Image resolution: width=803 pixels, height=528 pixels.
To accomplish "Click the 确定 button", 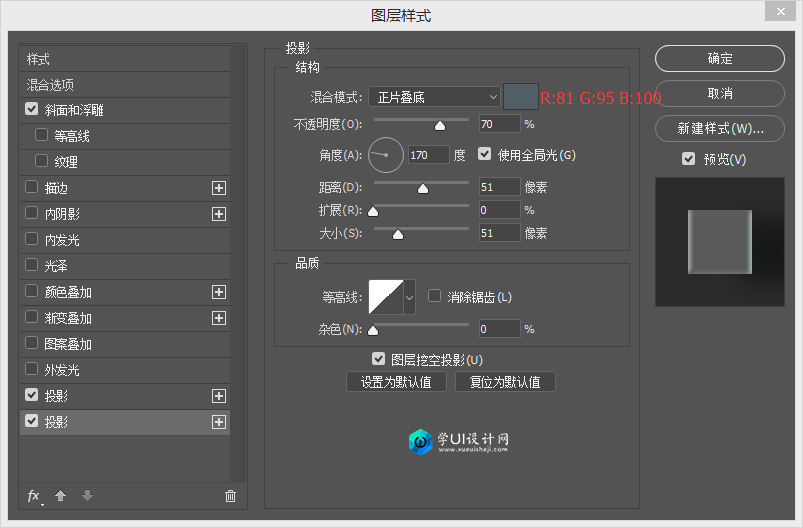I will 719,59.
